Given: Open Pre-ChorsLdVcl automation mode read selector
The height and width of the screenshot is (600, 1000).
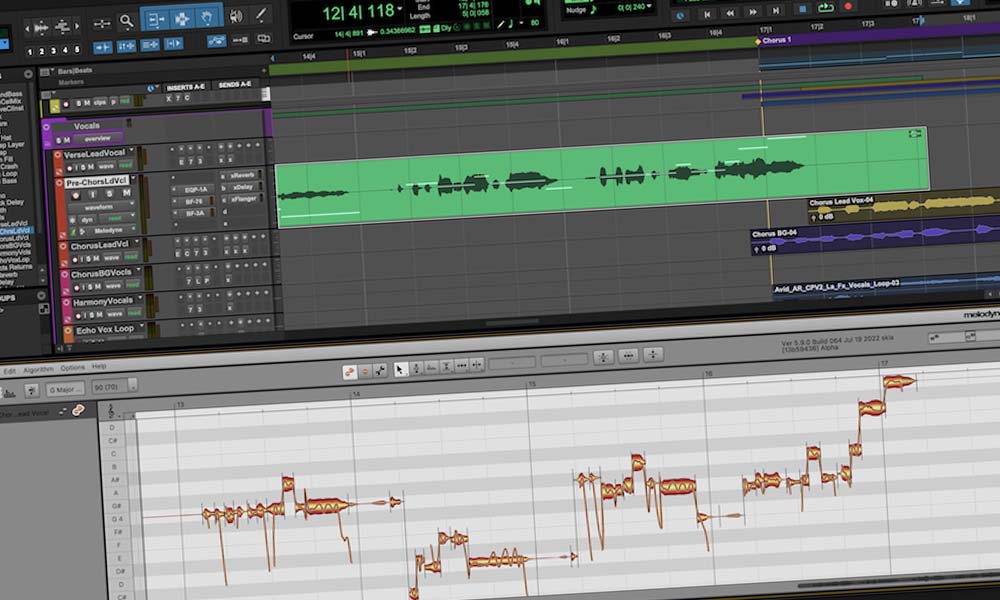Looking at the screenshot, I should pos(116,218).
